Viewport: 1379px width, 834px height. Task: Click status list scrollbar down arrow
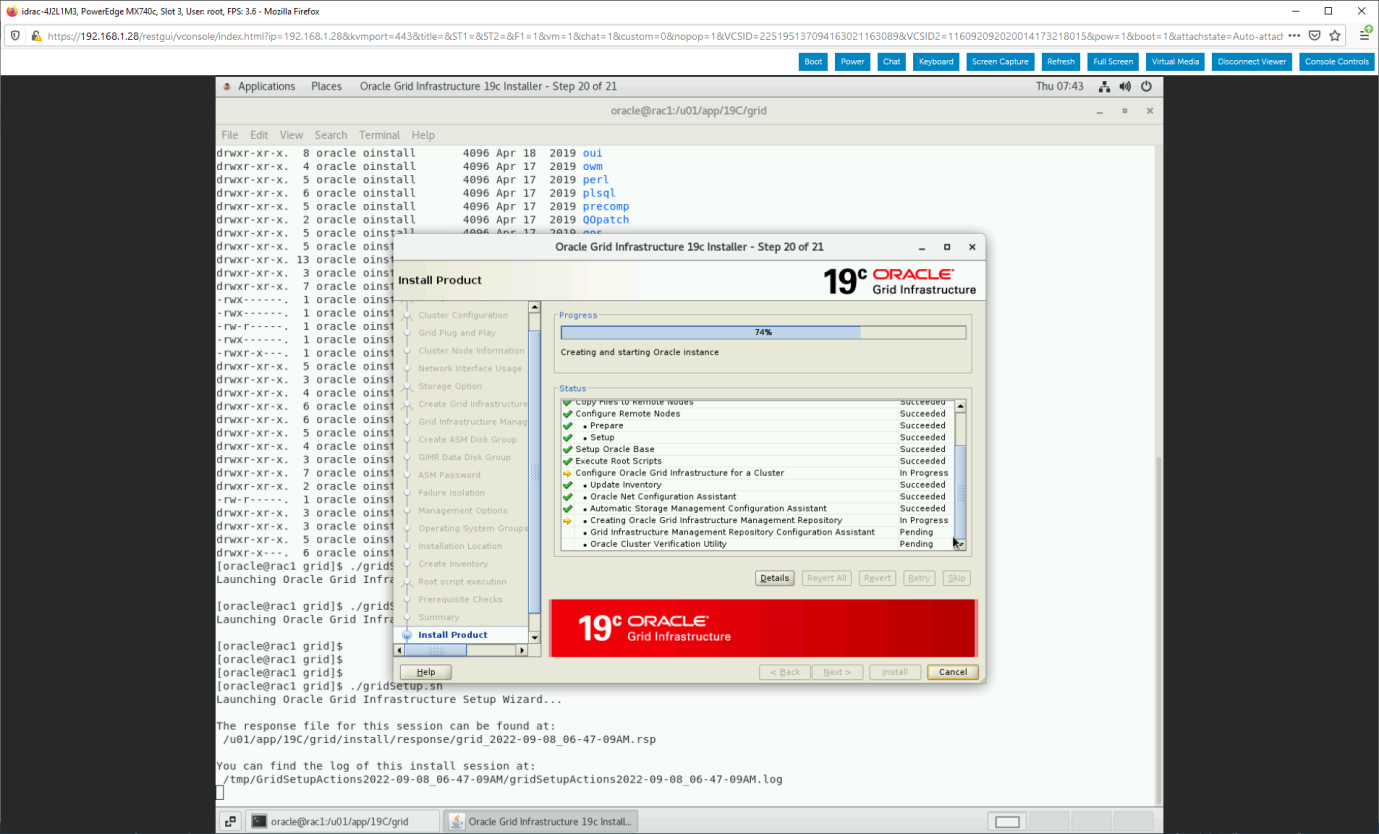961,544
